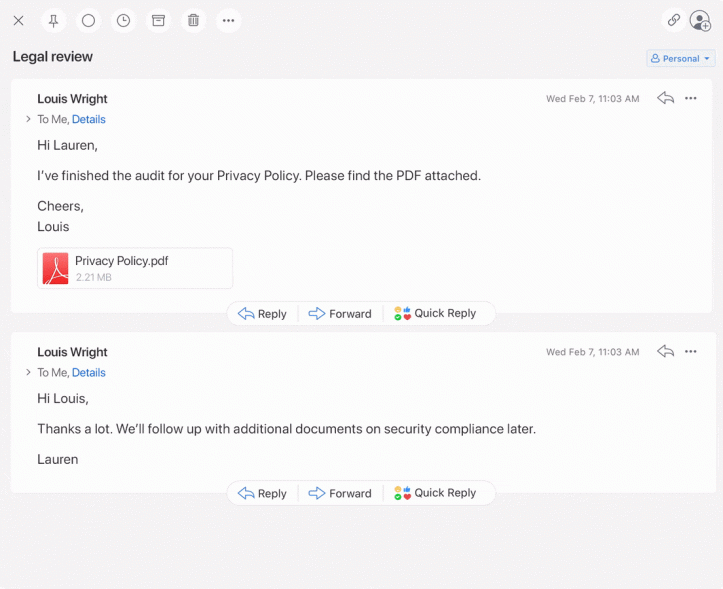Image resolution: width=723 pixels, height=589 pixels.
Task: Pin this conversation with the pin icon
Action: 53,21
